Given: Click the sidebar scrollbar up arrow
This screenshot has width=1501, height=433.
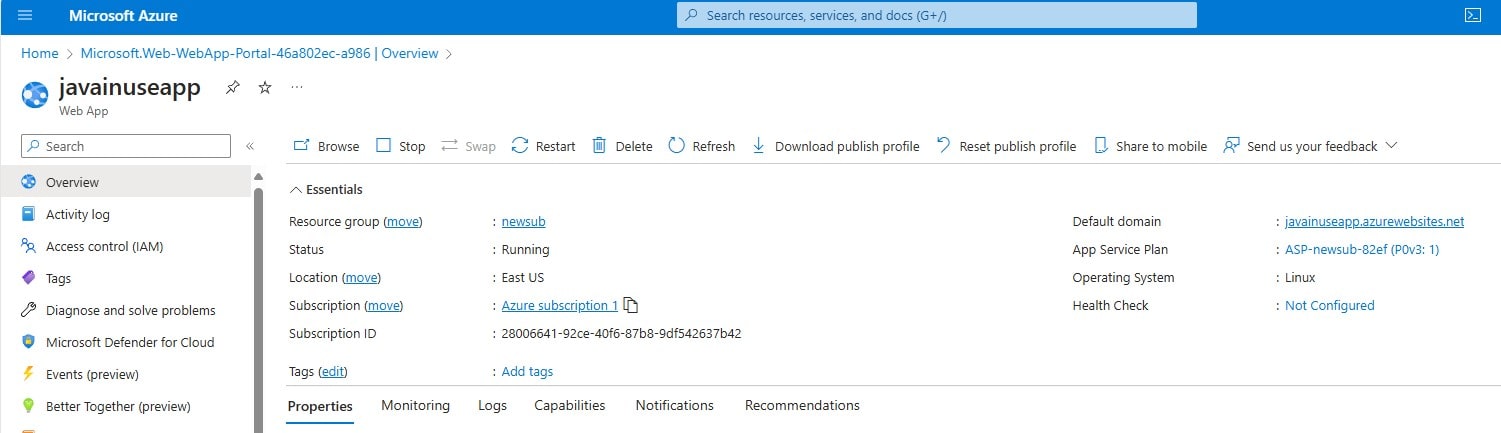Looking at the screenshot, I should 258,177.
